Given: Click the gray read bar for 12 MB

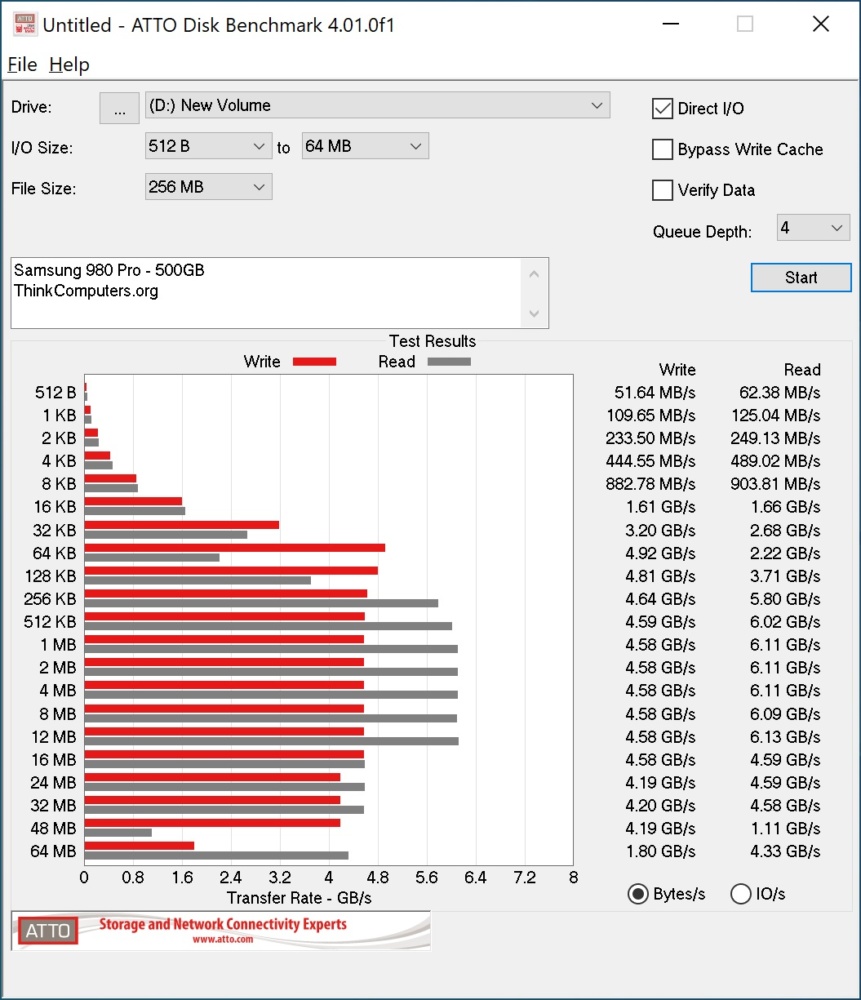Looking at the screenshot, I should (x=272, y=741).
